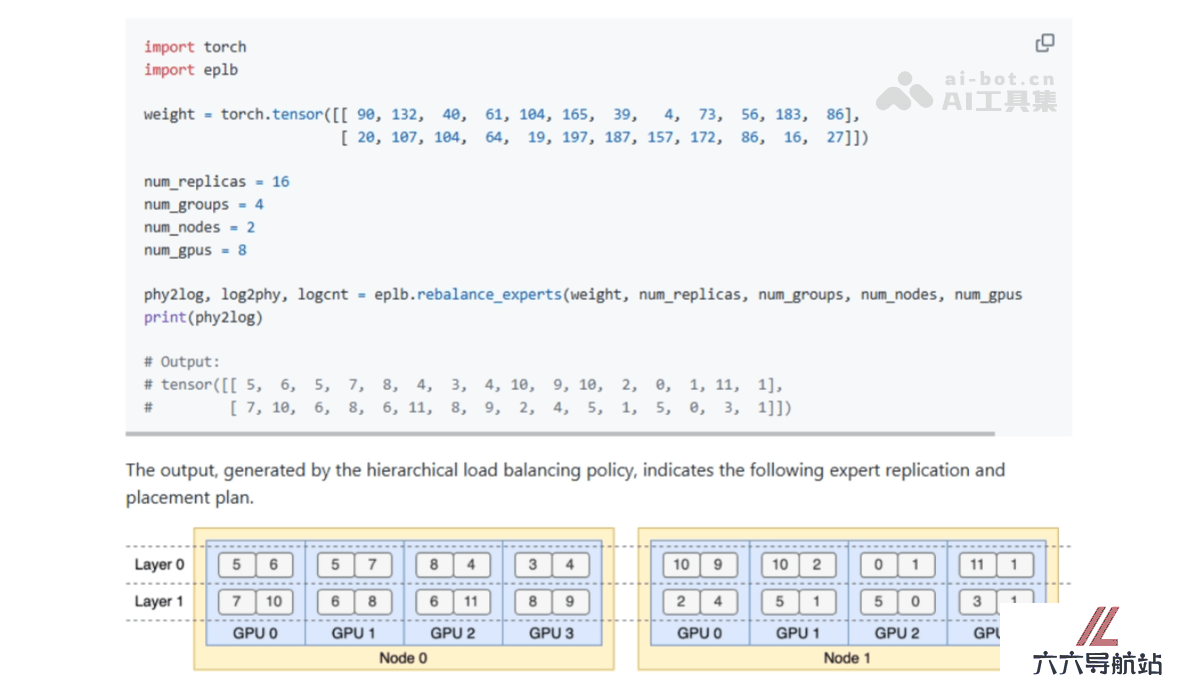Click the 'num_nodes = 2' line
The image size is (1200, 675).
point(199,228)
